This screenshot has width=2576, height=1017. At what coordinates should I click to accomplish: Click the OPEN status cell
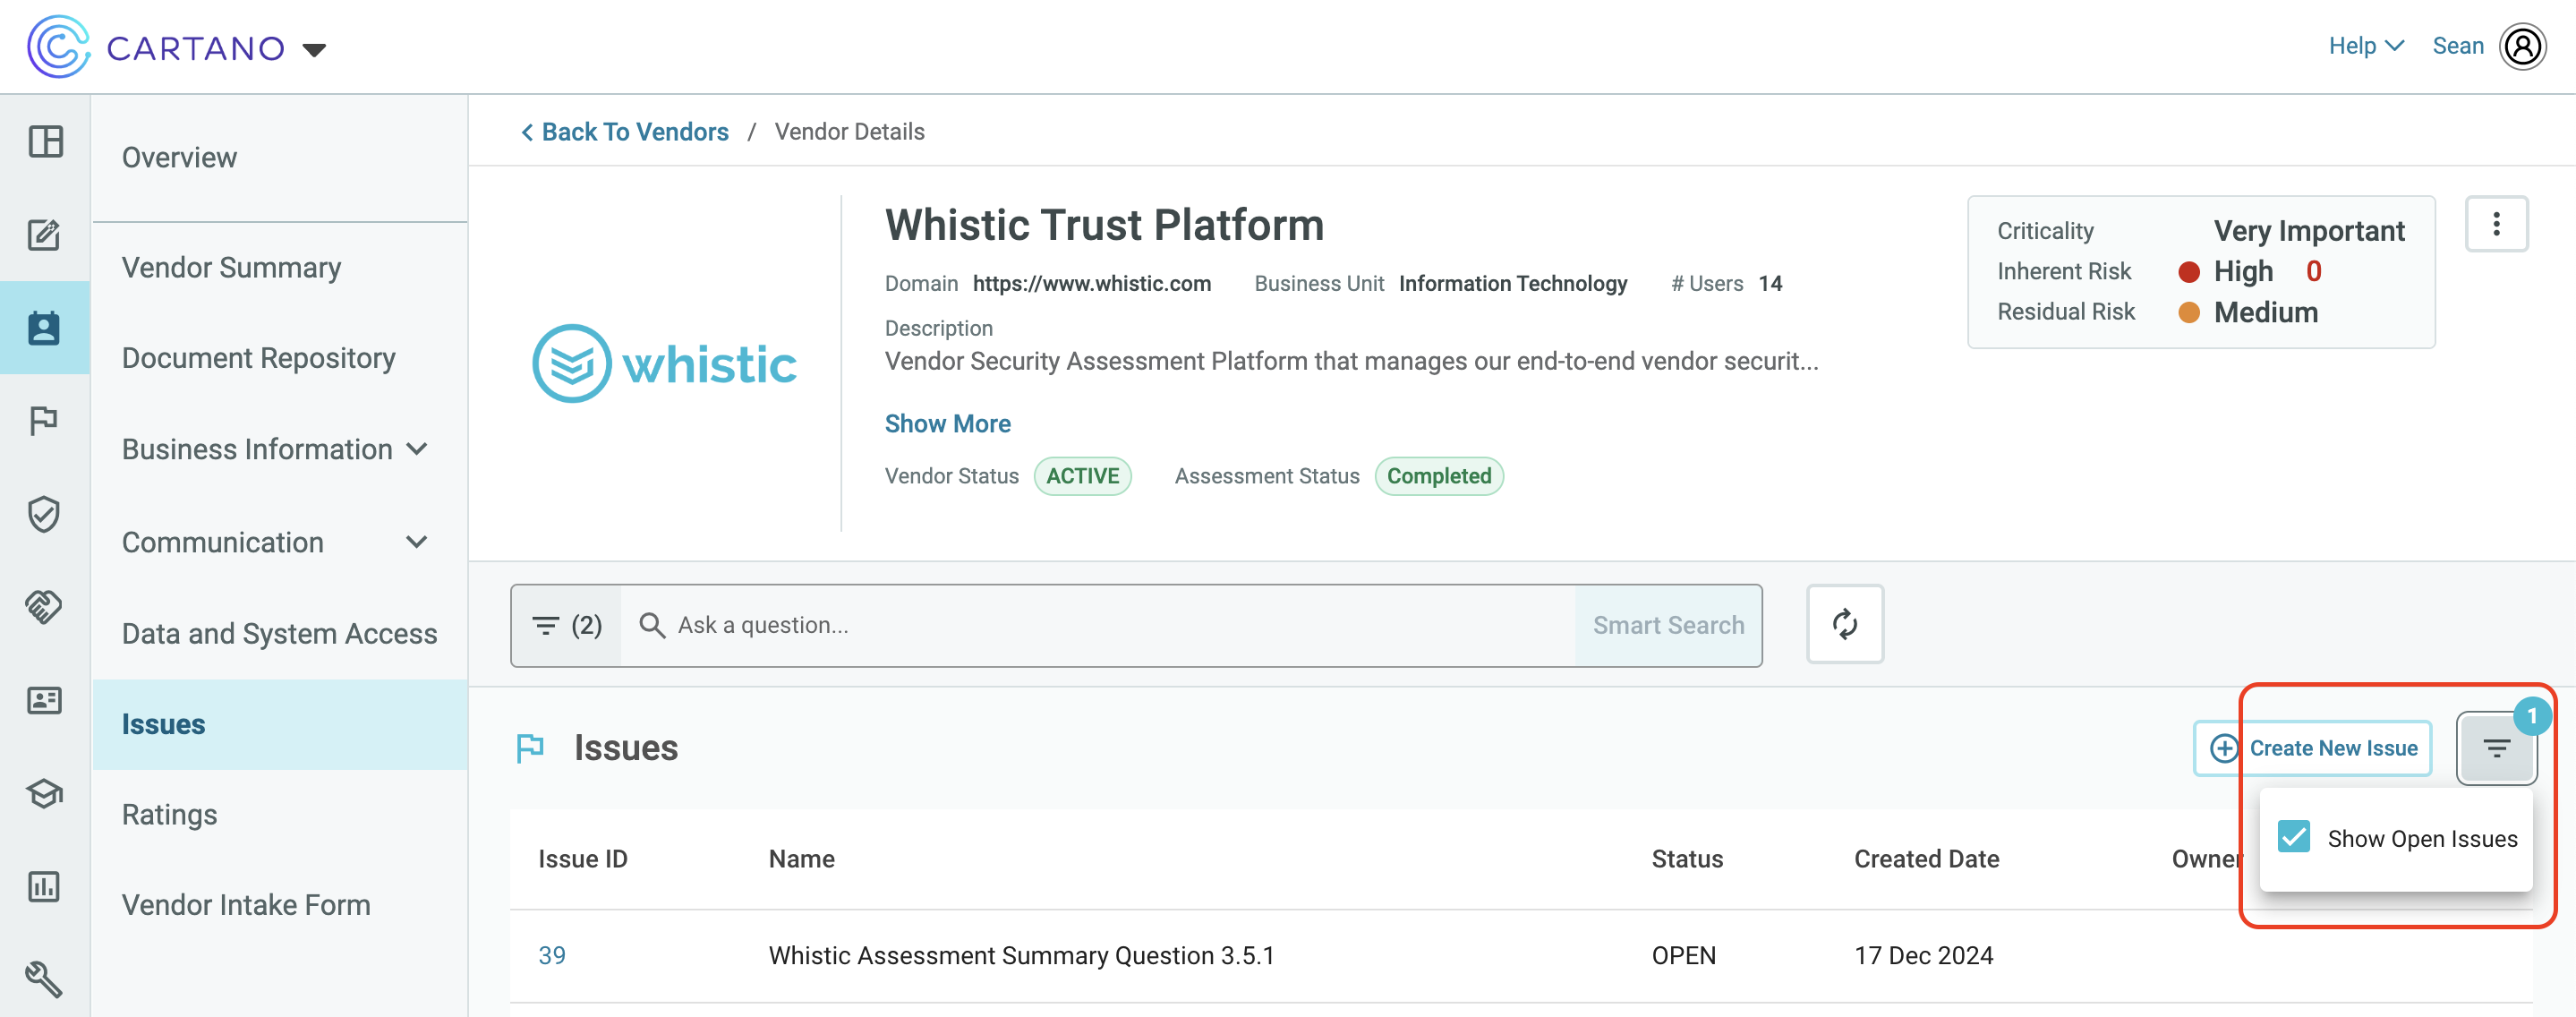[x=1683, y=955]
